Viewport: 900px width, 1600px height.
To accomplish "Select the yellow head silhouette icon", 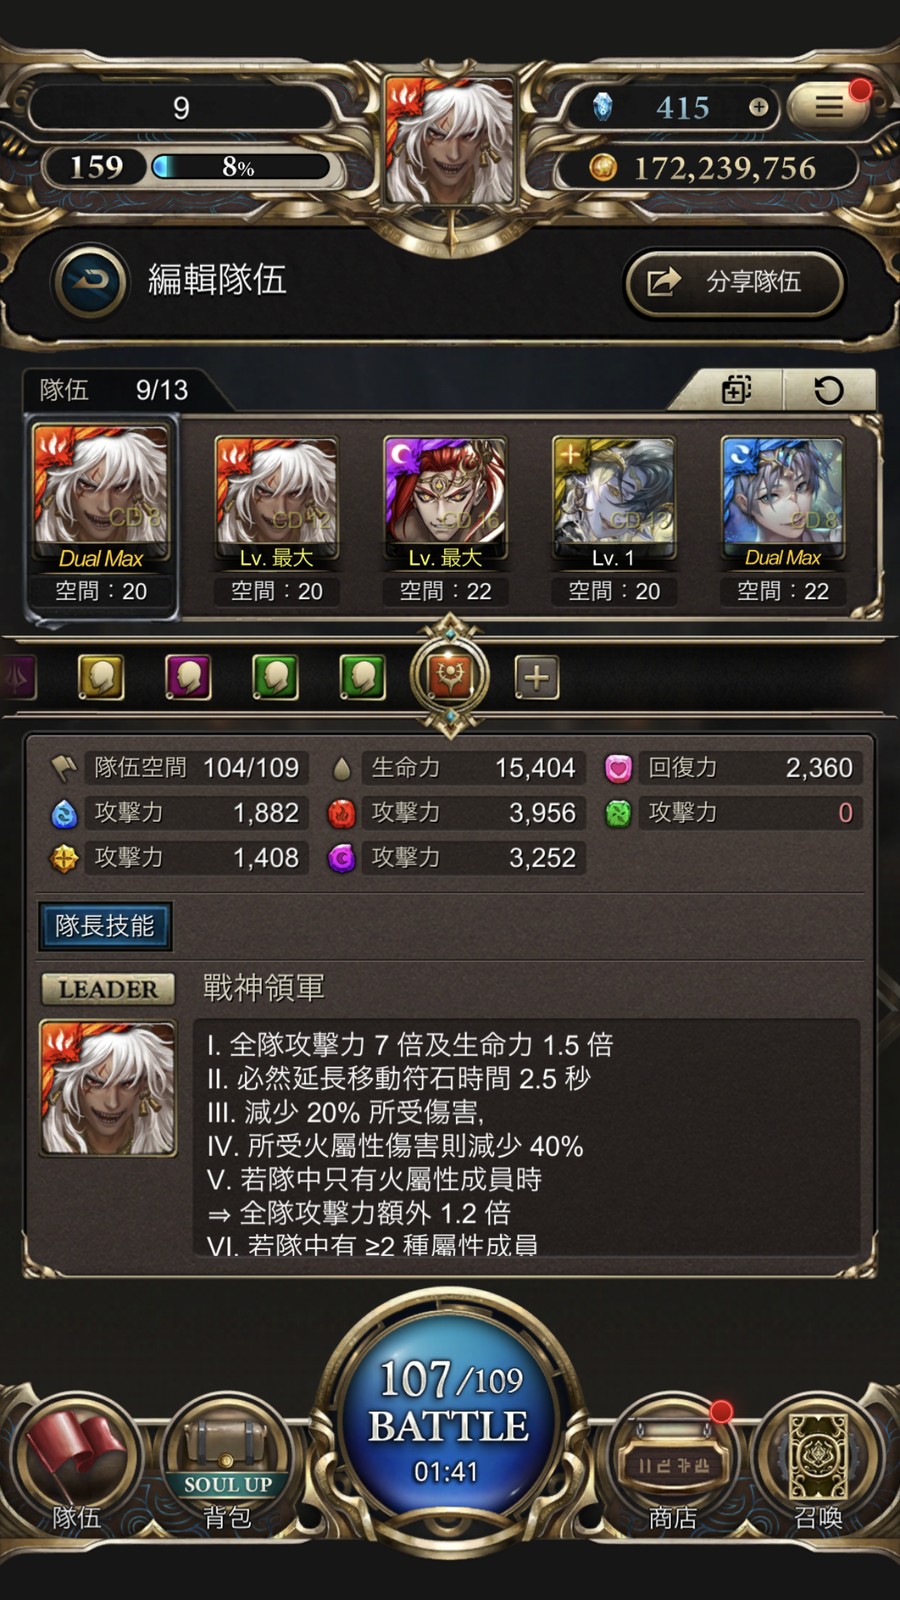I will pos(101,677).
